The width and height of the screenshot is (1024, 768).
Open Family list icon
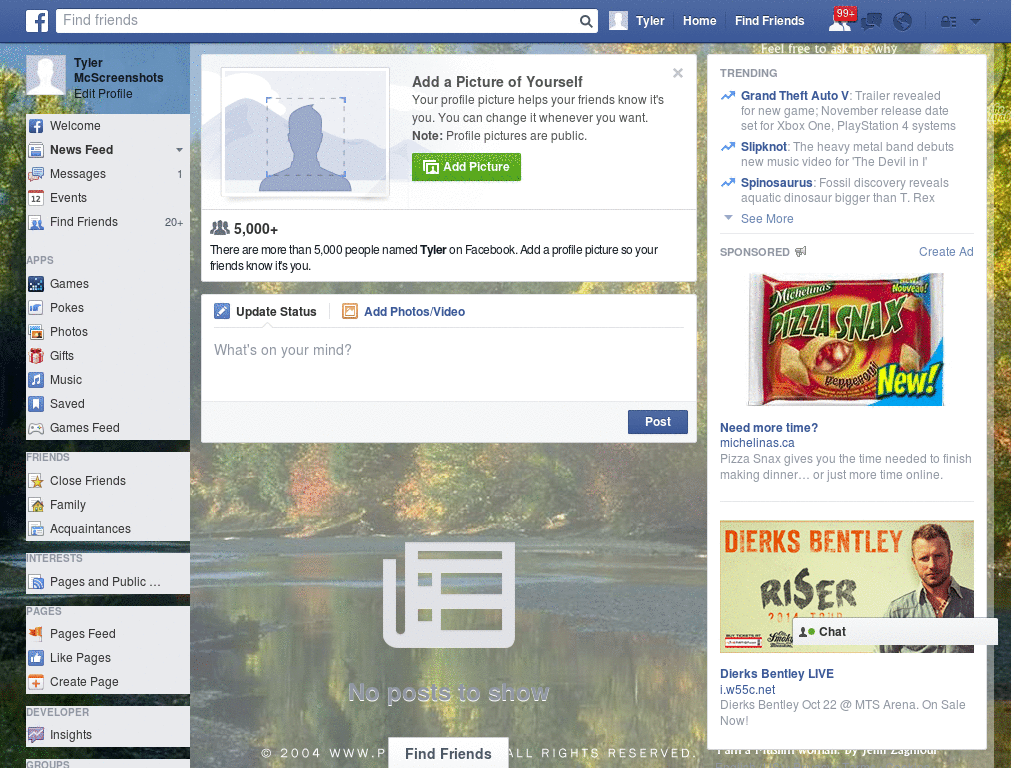click(x=37, y=505)
